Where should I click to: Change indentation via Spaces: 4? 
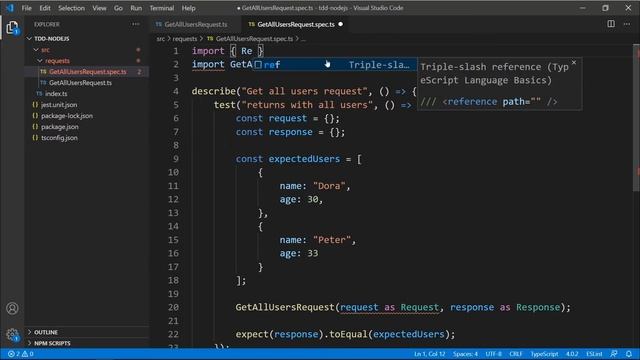465,354
